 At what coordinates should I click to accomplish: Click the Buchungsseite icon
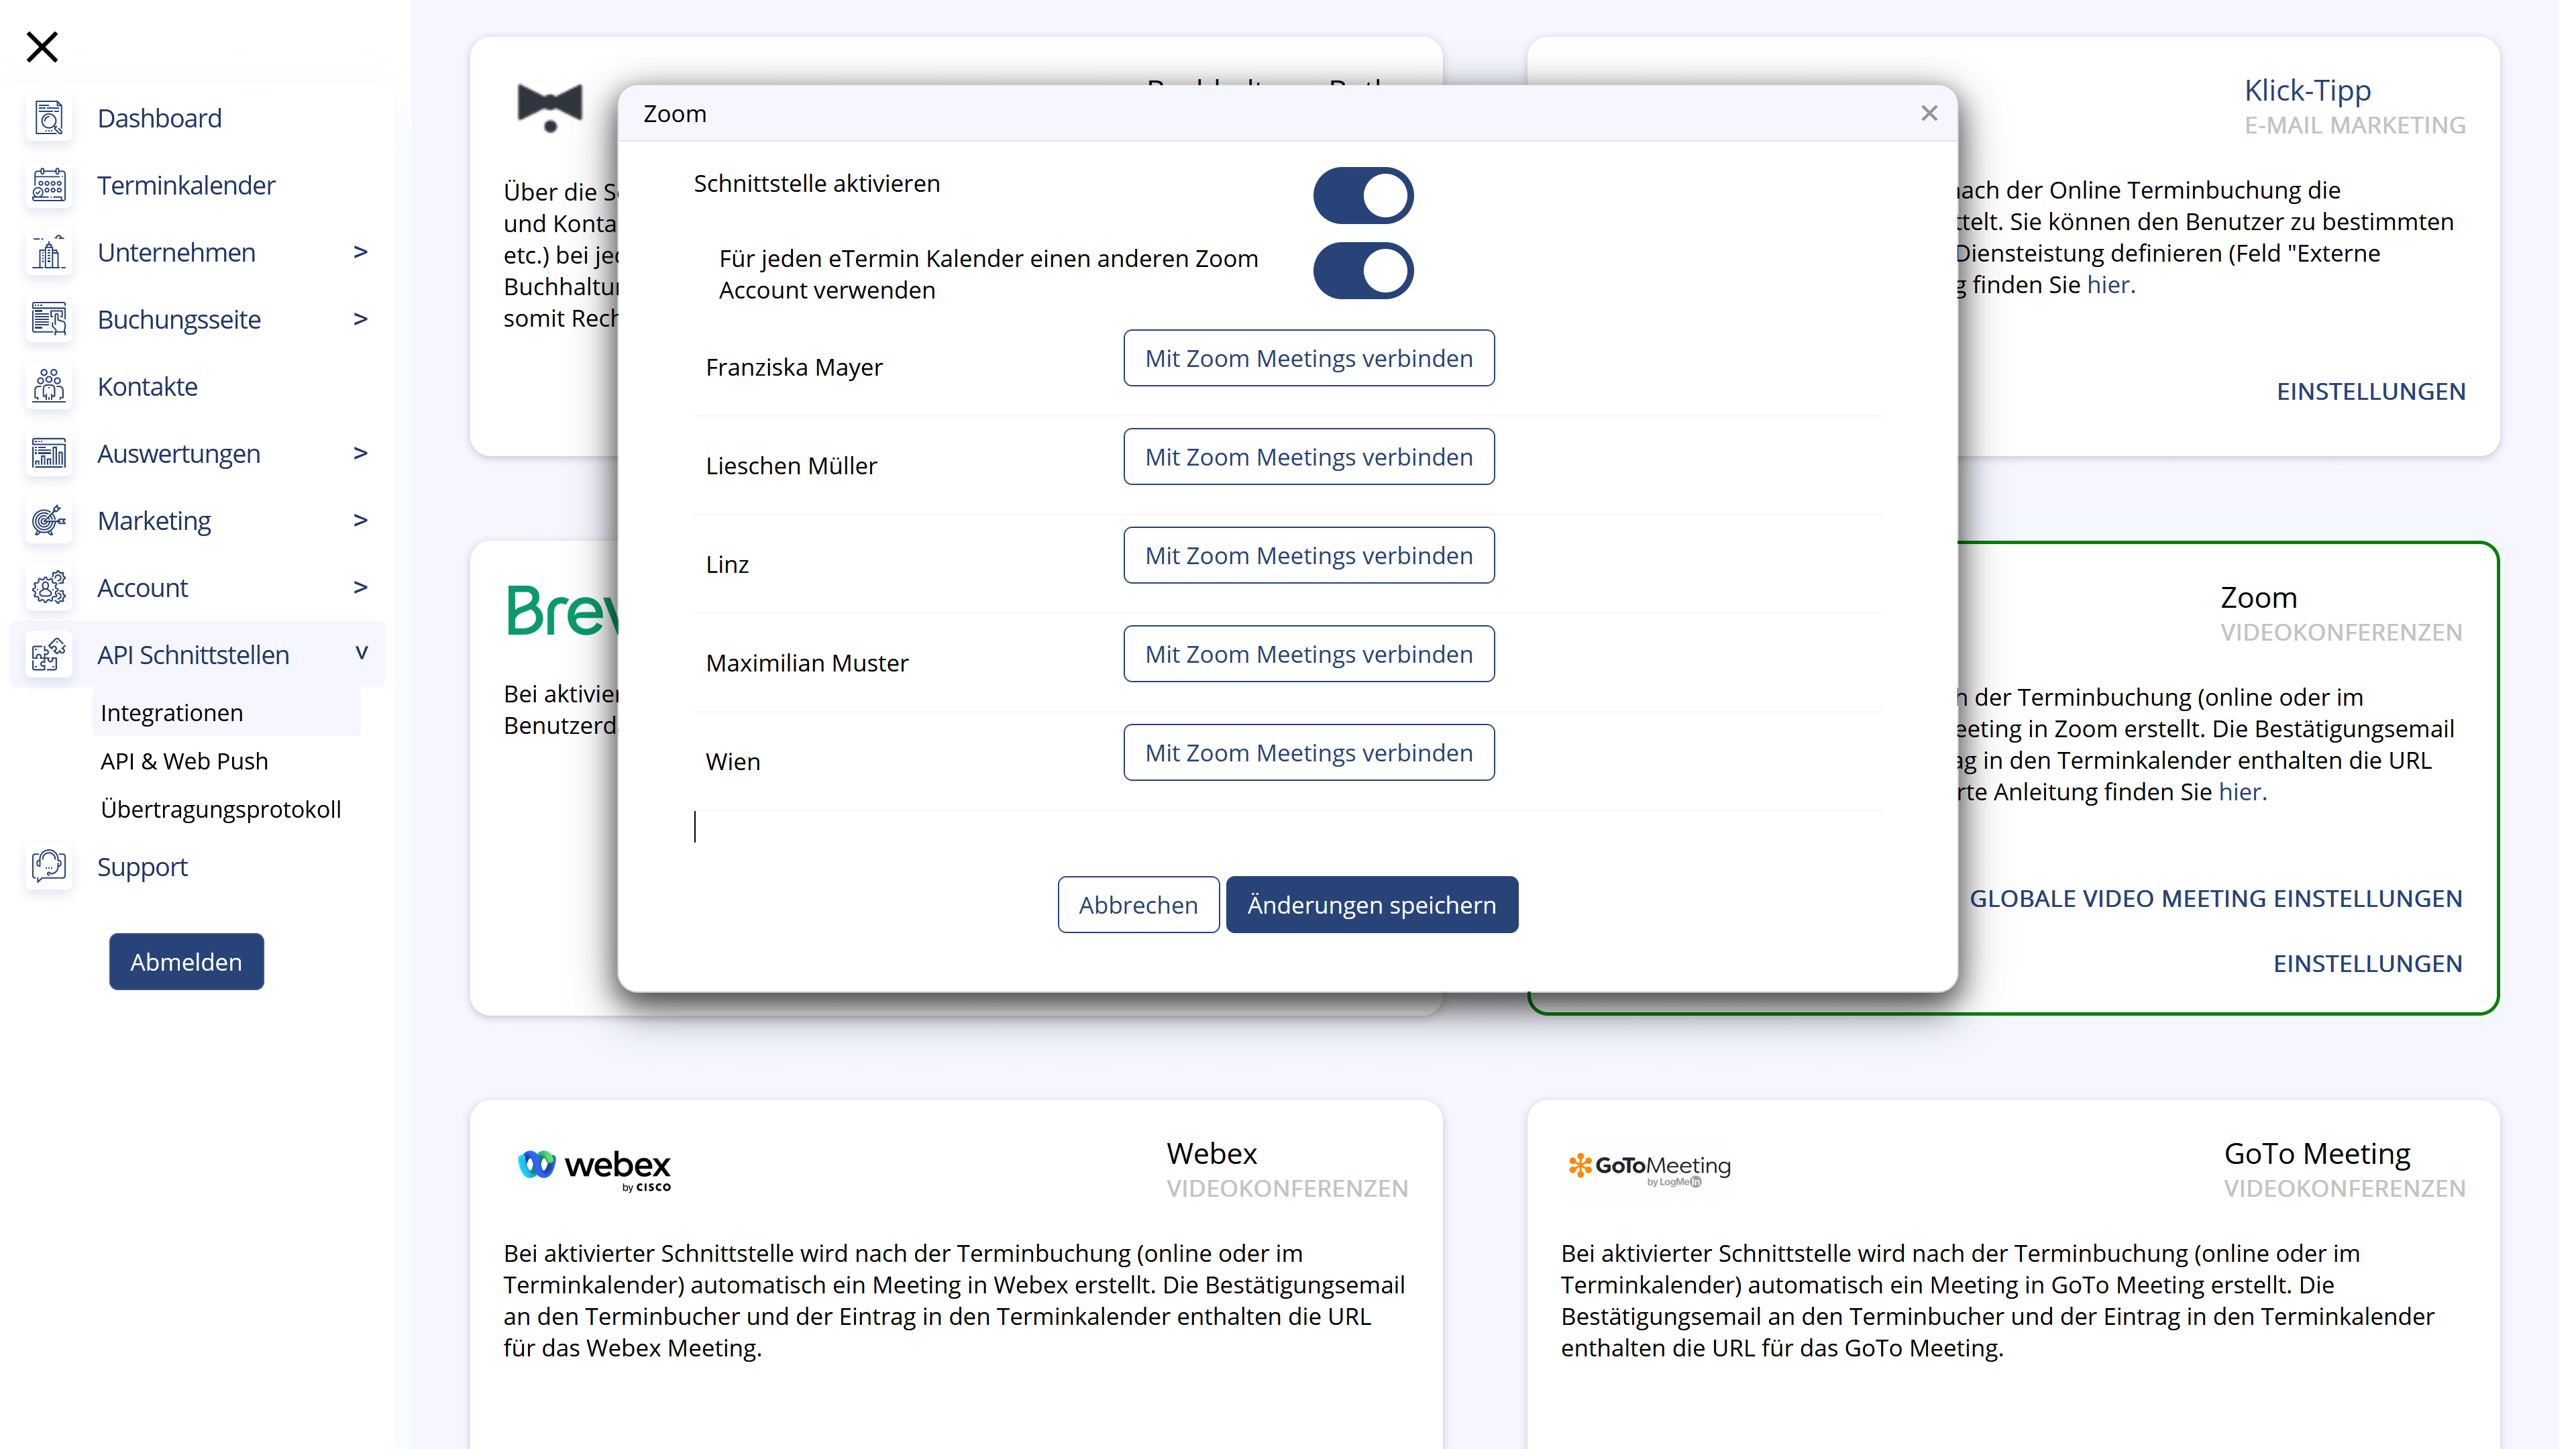tap(48, 319)
